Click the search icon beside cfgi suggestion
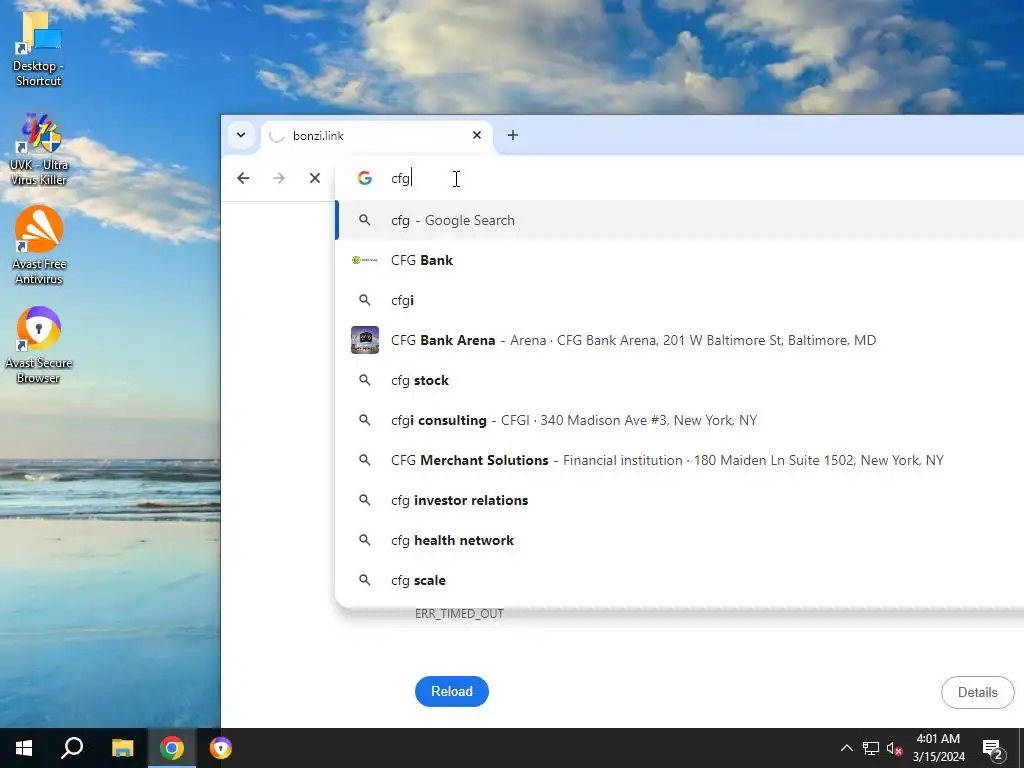Viewport: 1024px width, 768px height. (x=364, y=300)
